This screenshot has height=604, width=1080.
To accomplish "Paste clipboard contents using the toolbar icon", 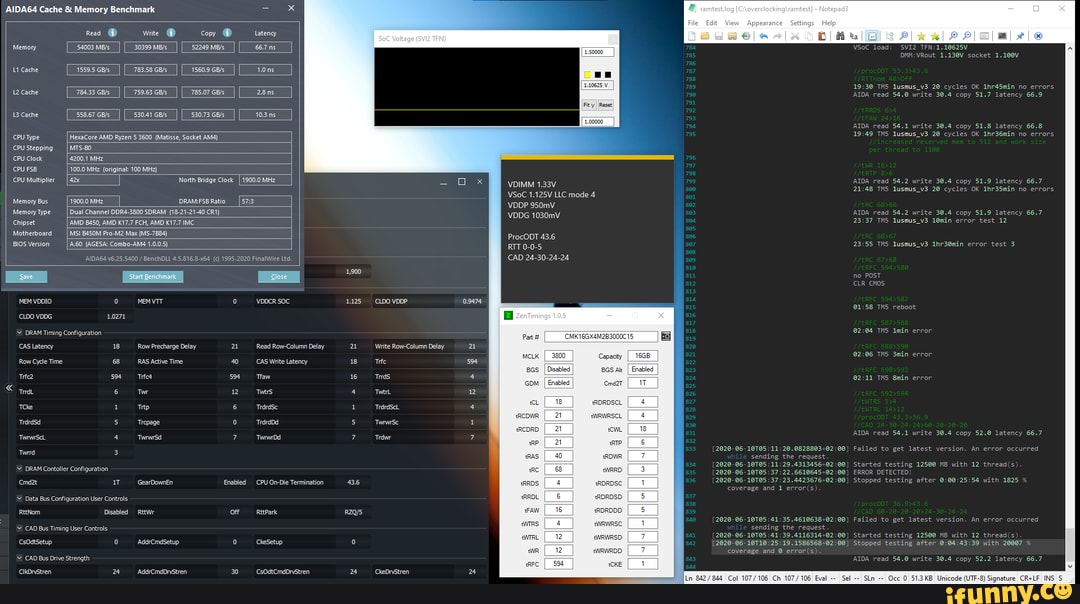I will (822, 35).
